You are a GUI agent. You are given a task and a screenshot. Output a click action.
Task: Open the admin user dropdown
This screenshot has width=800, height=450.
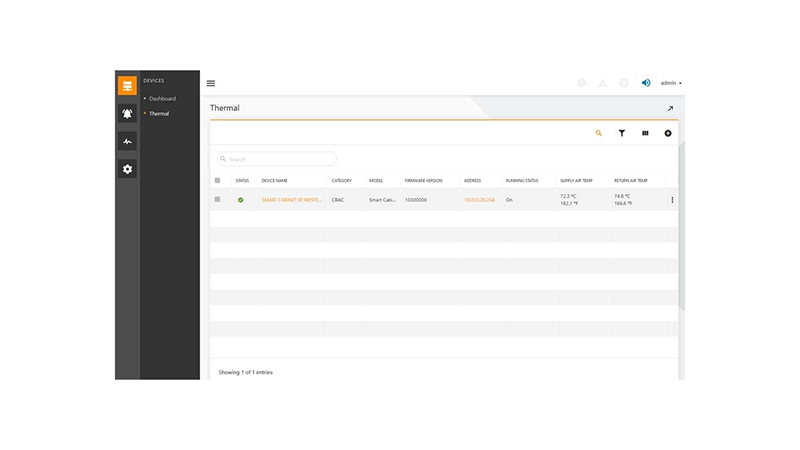pyautogui.click(x=671, y=83)
